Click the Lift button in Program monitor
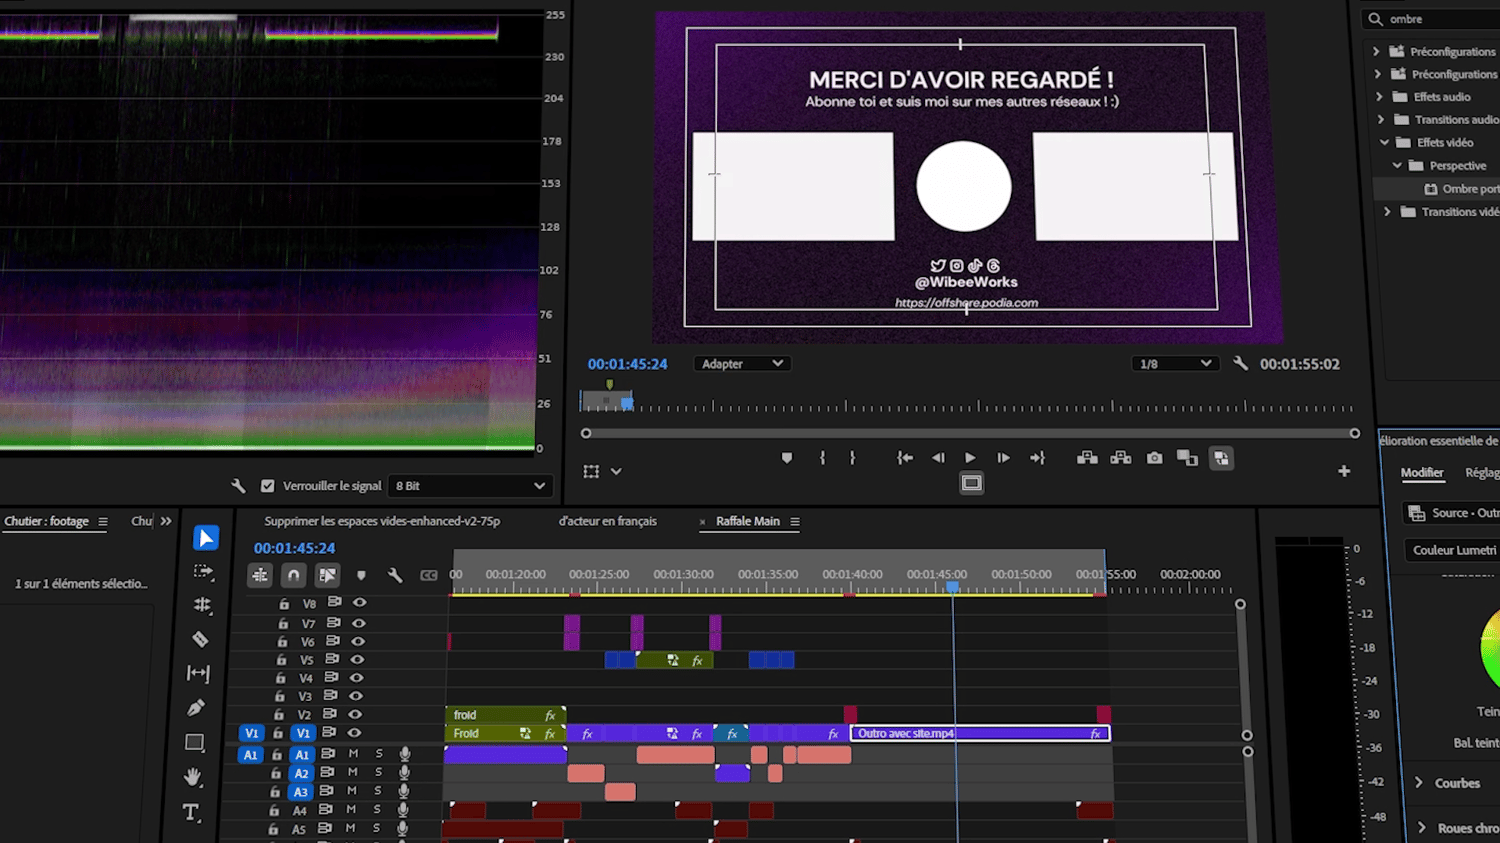The image size is (1500, 843). [x=1087, y=458]
